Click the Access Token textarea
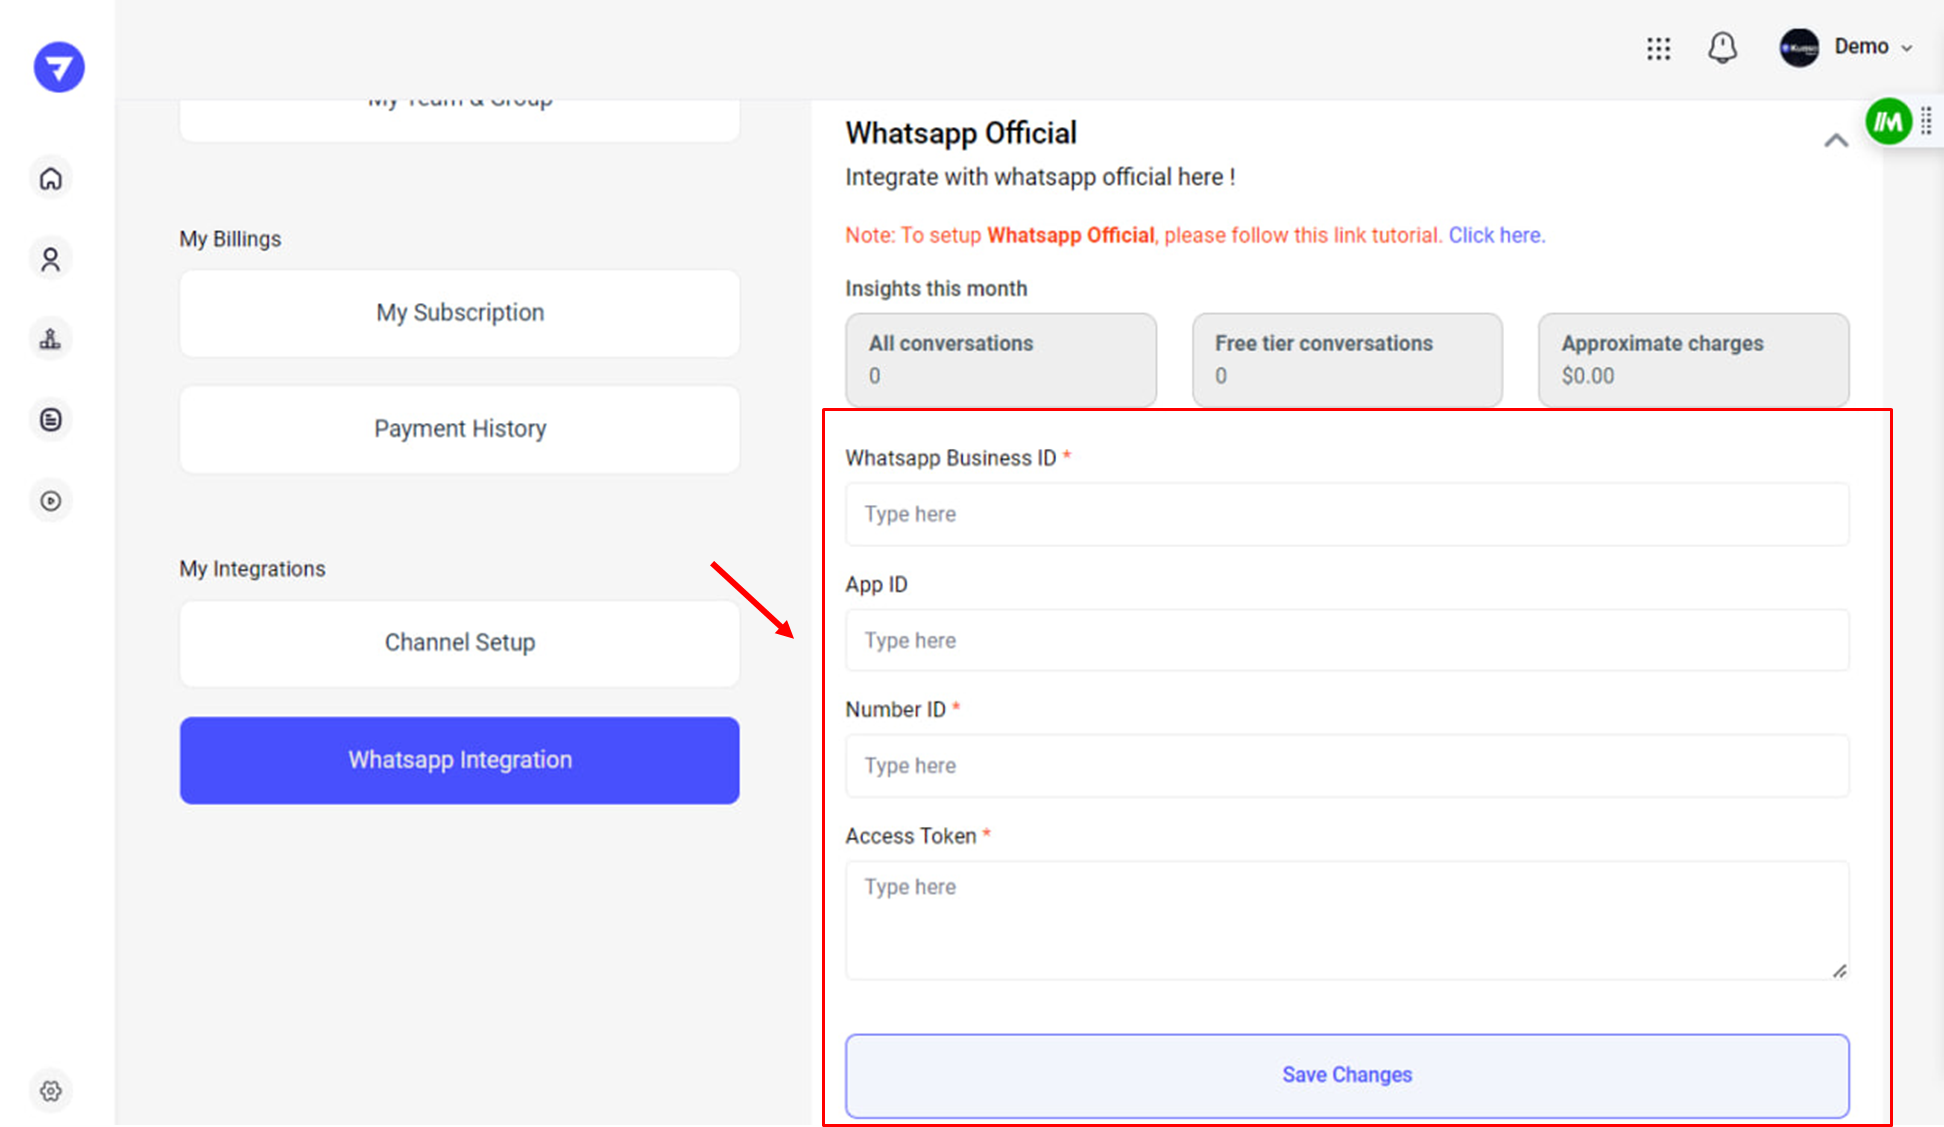1944x1127 pixels. pyautogui.click(x=1346, y=920)
